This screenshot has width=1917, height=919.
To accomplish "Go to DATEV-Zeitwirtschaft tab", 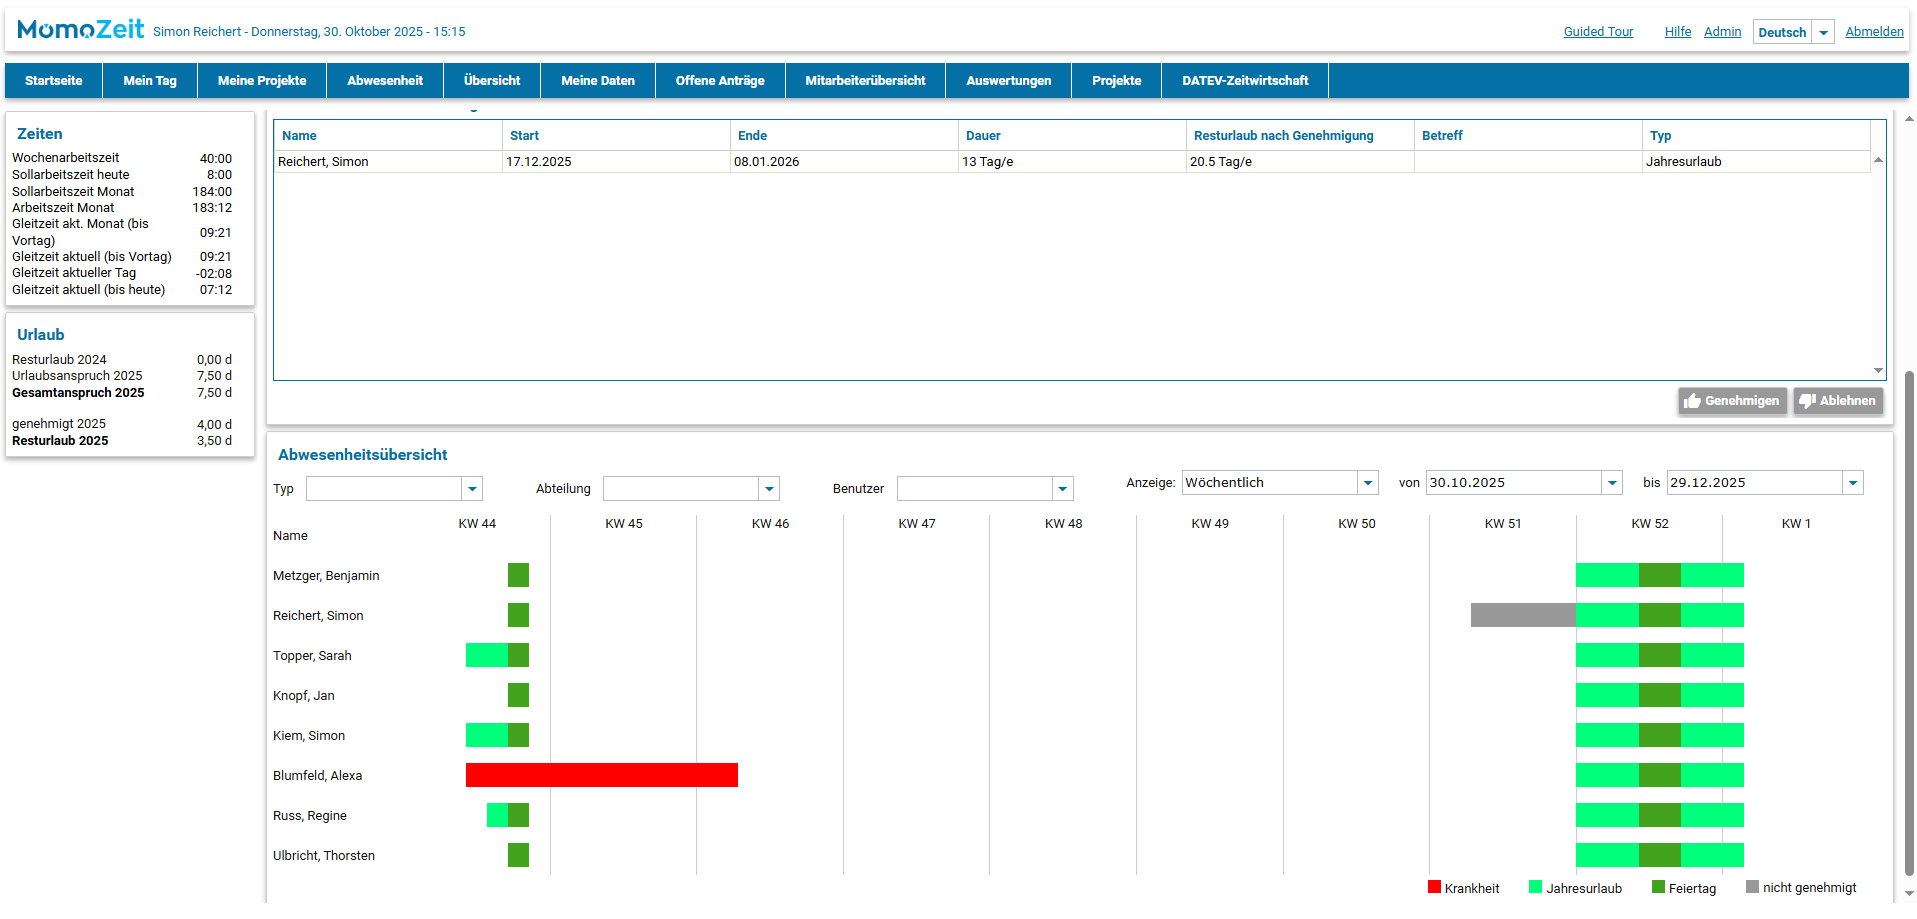I will 1244,81.
